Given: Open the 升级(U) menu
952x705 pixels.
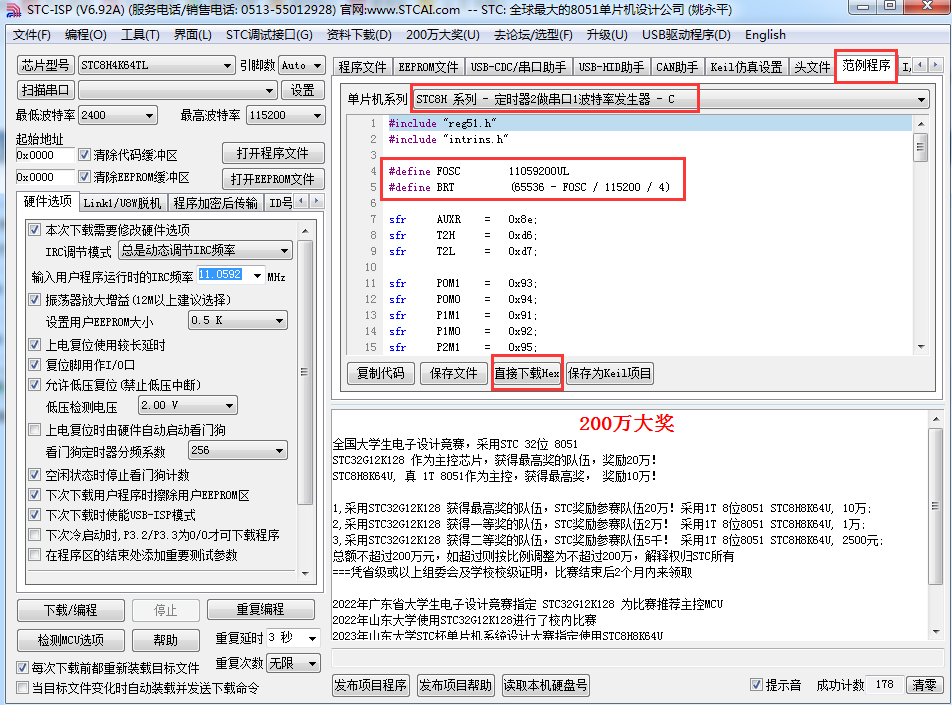Looking at the screenshot, I should pyautogui.click(x=607, y=35).
